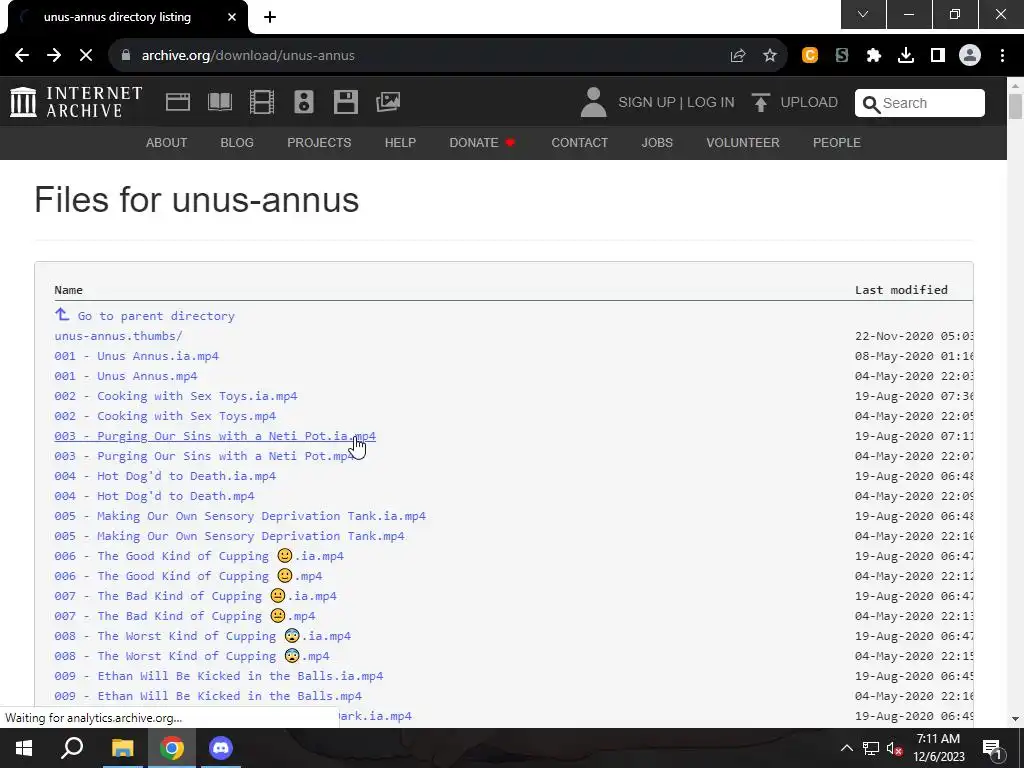Click the LOG IN link

click(711, 103)
